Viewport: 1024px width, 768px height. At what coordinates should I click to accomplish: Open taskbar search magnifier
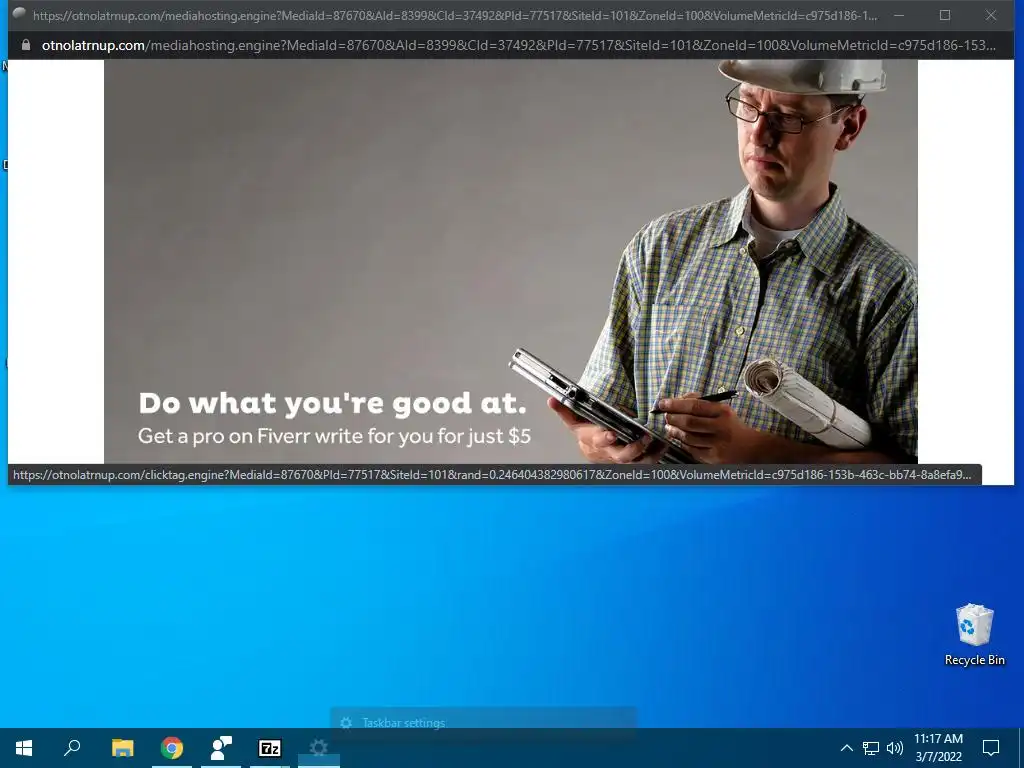(x=72, y=748)
